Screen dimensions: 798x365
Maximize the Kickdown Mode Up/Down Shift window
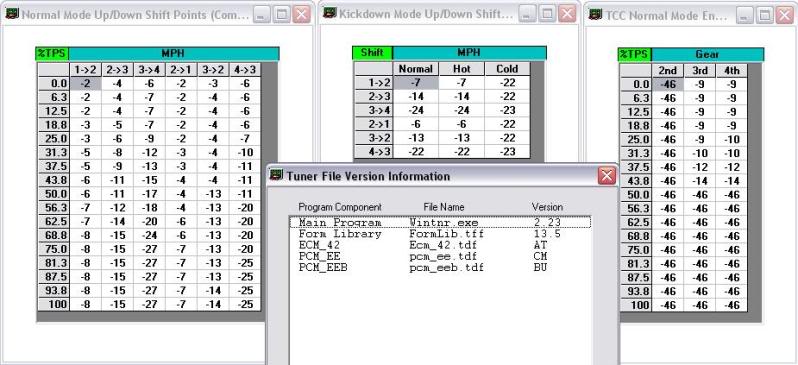[547, 14]
